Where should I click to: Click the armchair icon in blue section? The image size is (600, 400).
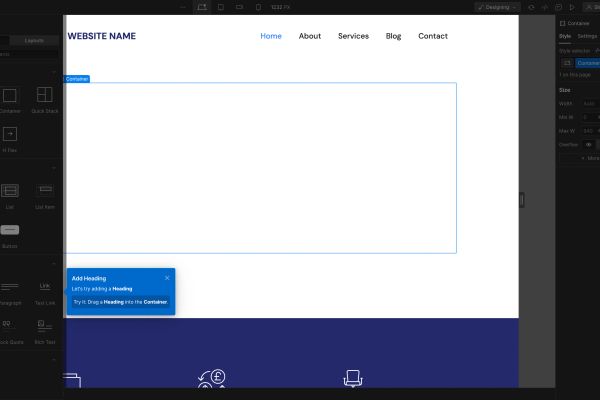point(353,379)
